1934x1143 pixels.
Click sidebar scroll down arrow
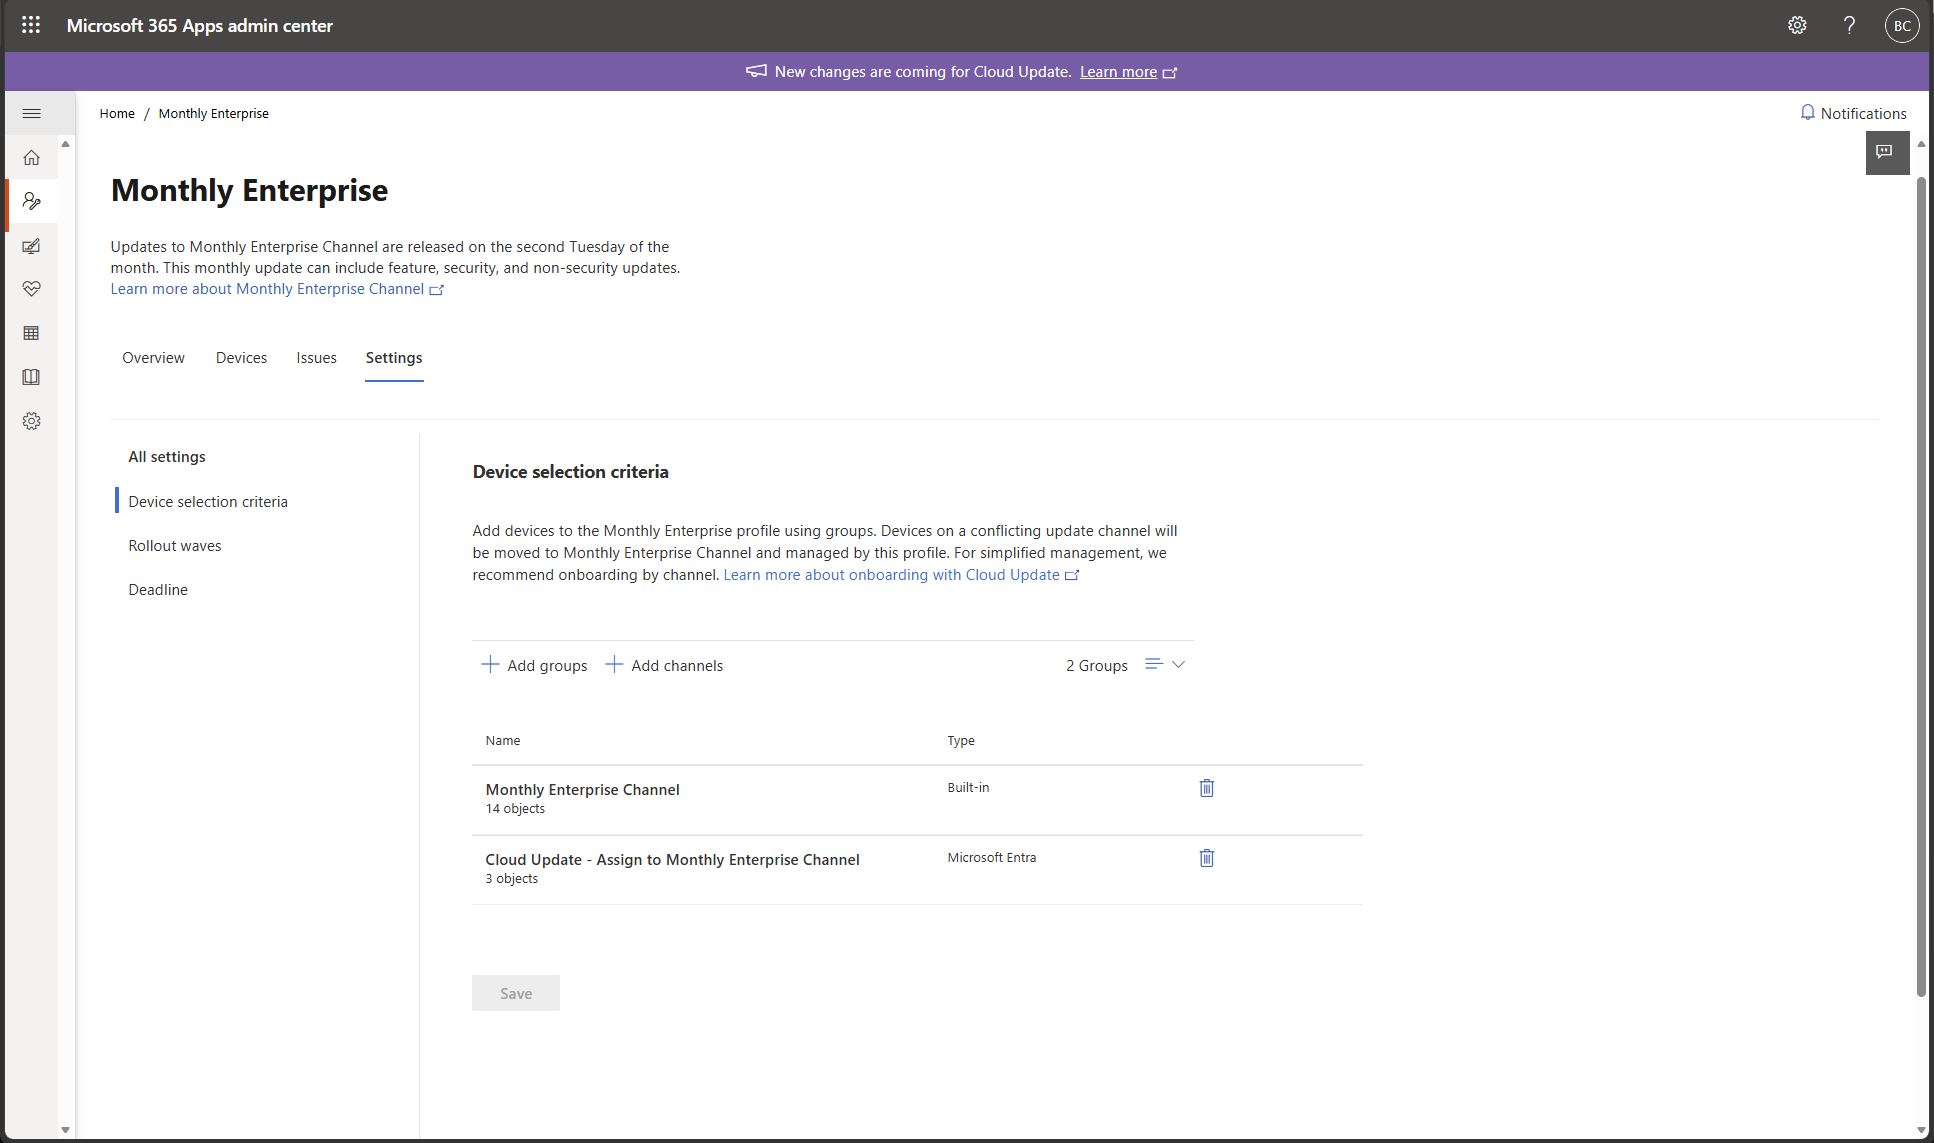[65, 1130]
